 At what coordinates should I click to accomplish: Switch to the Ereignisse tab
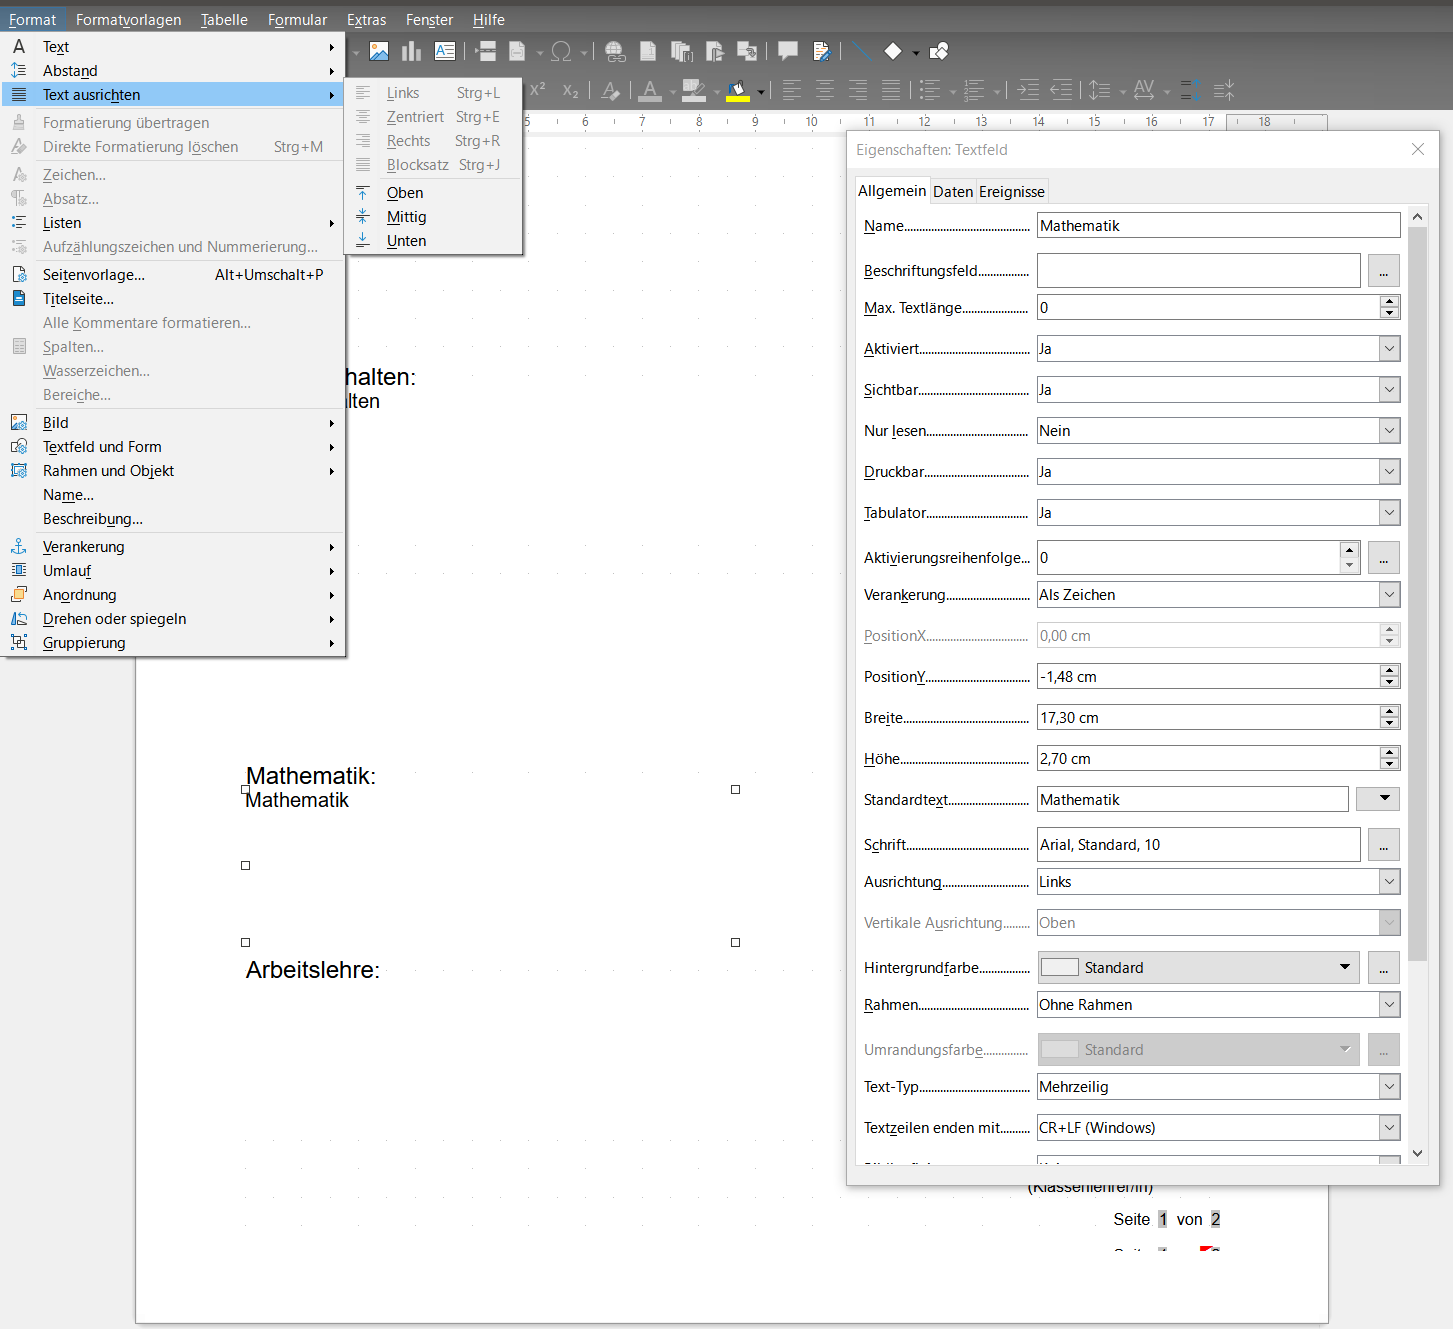pyautogui.click(x=1012, y=192)
